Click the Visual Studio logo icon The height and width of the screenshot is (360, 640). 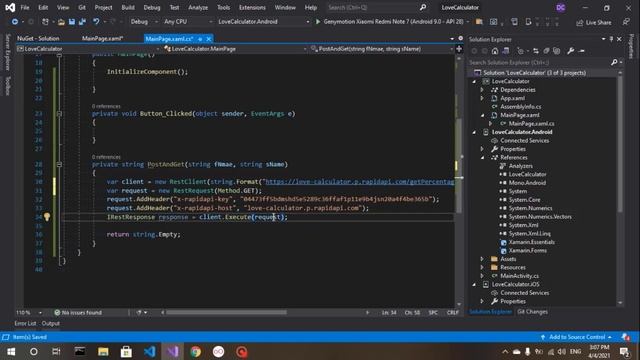click(10, 7)
